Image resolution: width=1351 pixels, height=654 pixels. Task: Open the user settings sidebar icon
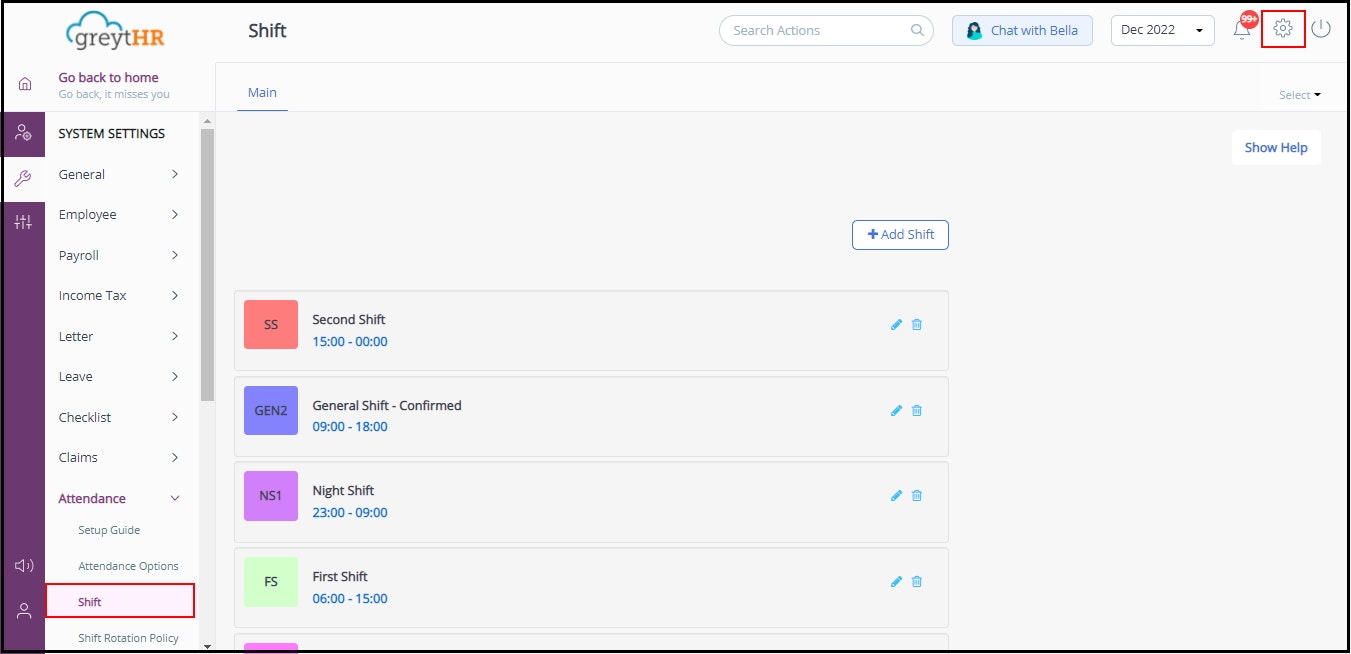(x=24, y=133)
